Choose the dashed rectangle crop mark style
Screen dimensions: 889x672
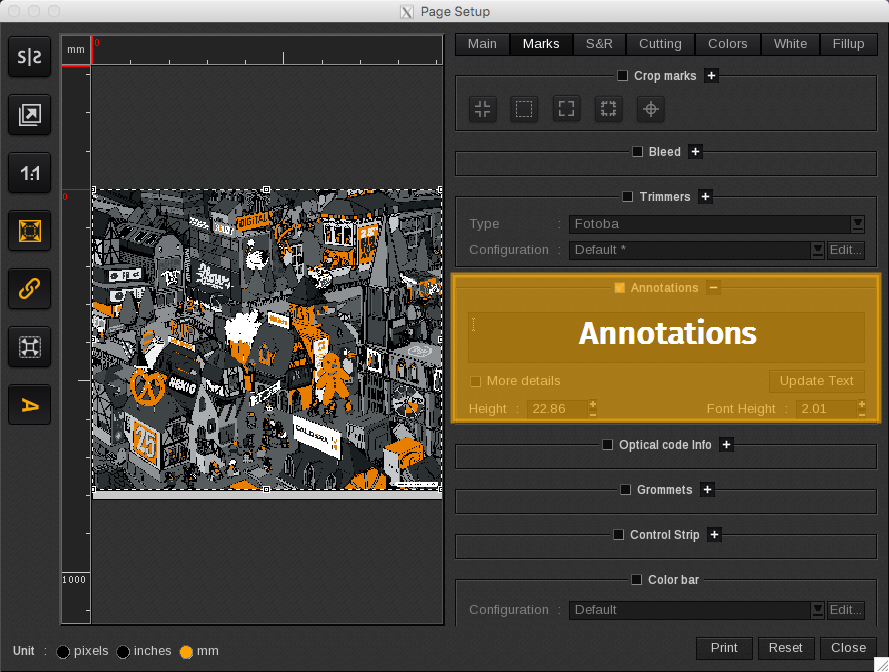pyautogui.click(x=524, y=109)
